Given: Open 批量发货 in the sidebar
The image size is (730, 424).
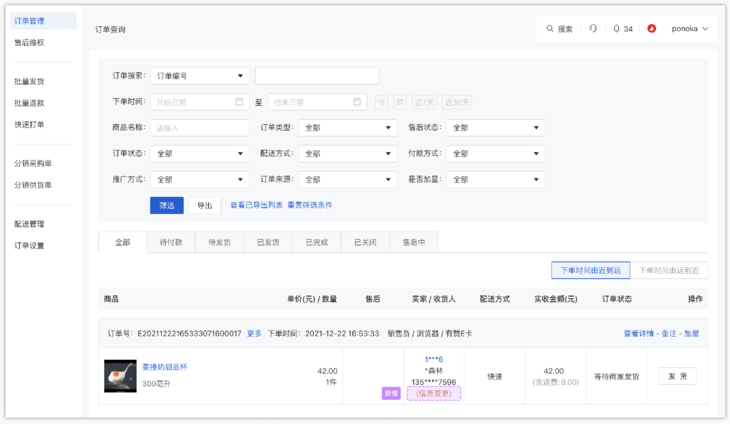Looking at the screenshot, I should tap(29, 82).
